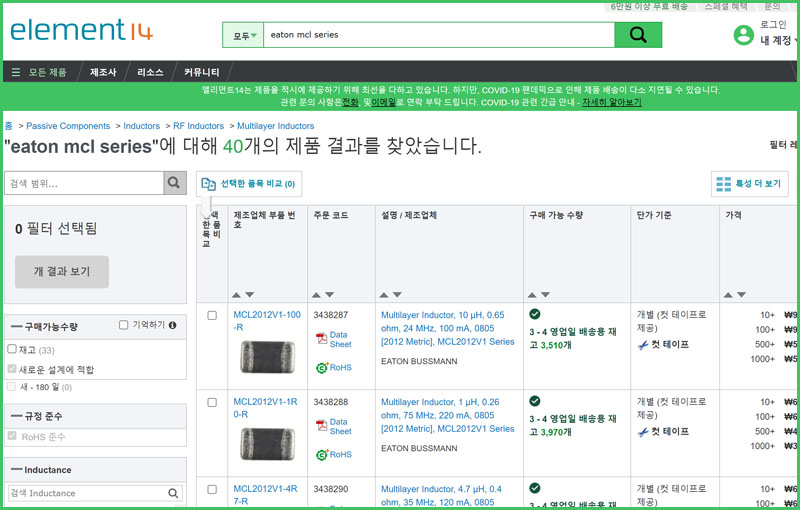This screenshot has height=510, width=800.
Task: Sort description column descending arrow
Action: click(397, 295)
